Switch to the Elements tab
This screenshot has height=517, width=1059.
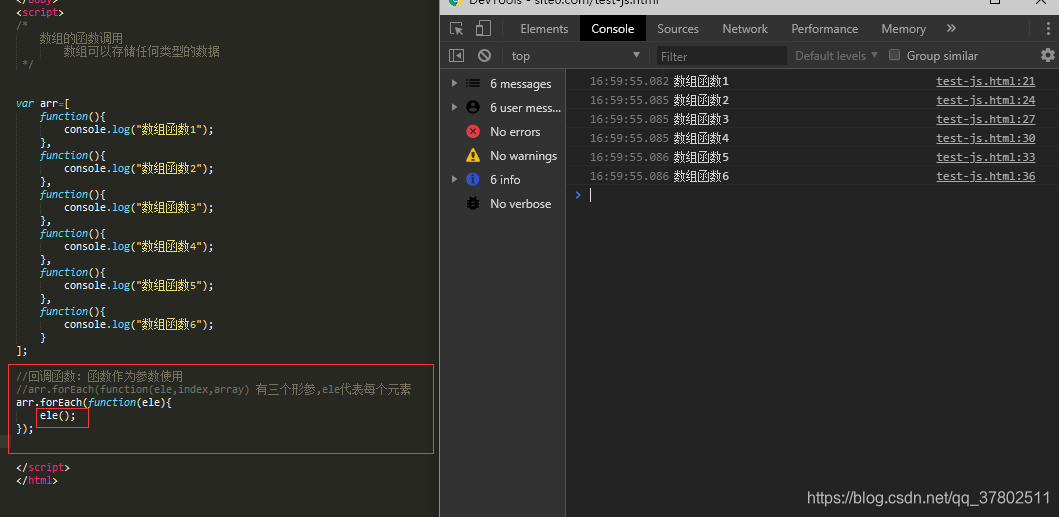544,28
